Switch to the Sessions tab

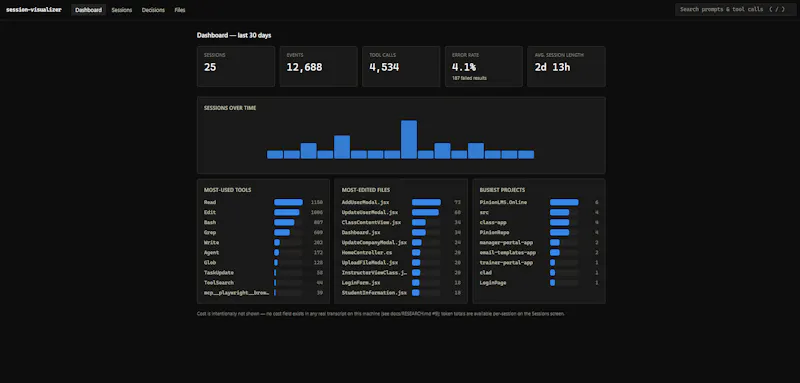(122, 10)
